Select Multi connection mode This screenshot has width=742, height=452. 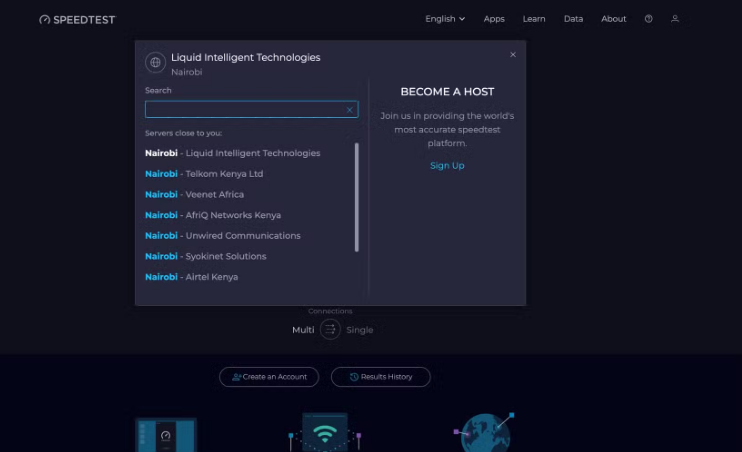(x=303, y=330)
